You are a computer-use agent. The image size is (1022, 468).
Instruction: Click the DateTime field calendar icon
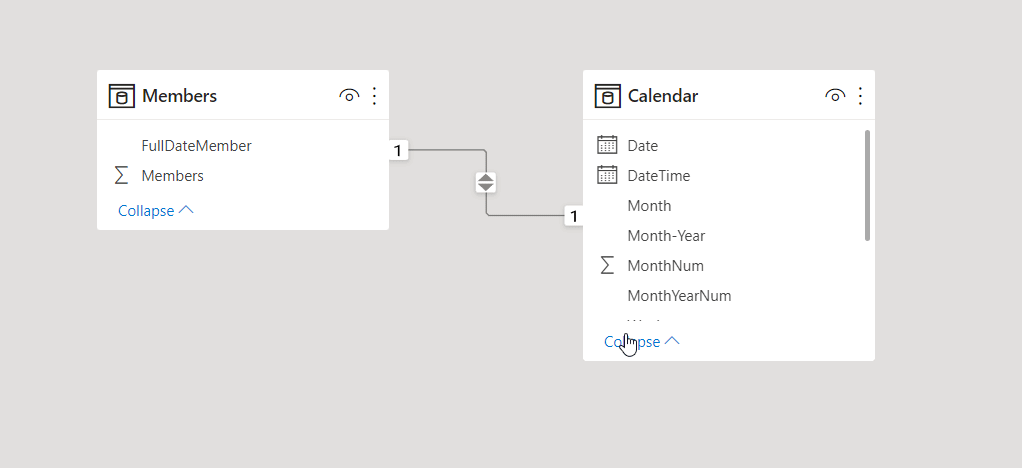[607, 175]
